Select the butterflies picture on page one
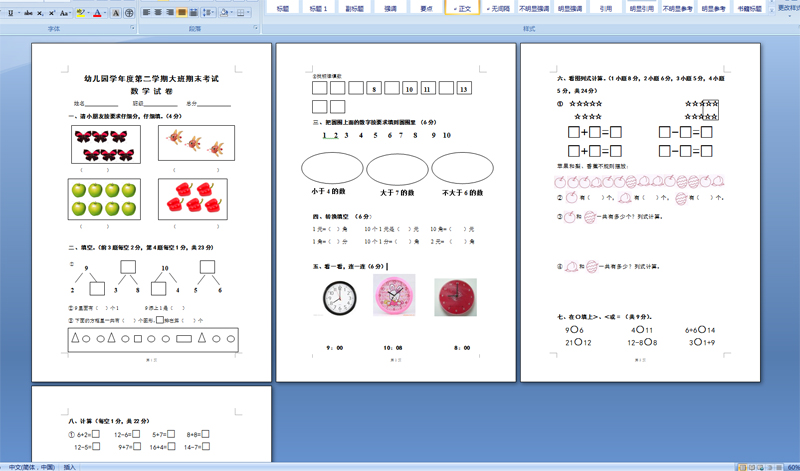 [106, 144]
